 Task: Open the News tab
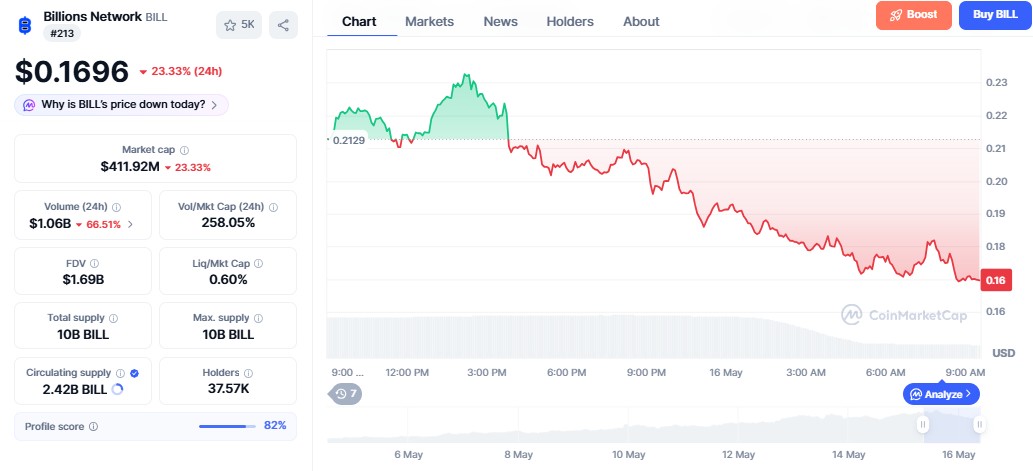pyautogui.click(x=501, y=22)
